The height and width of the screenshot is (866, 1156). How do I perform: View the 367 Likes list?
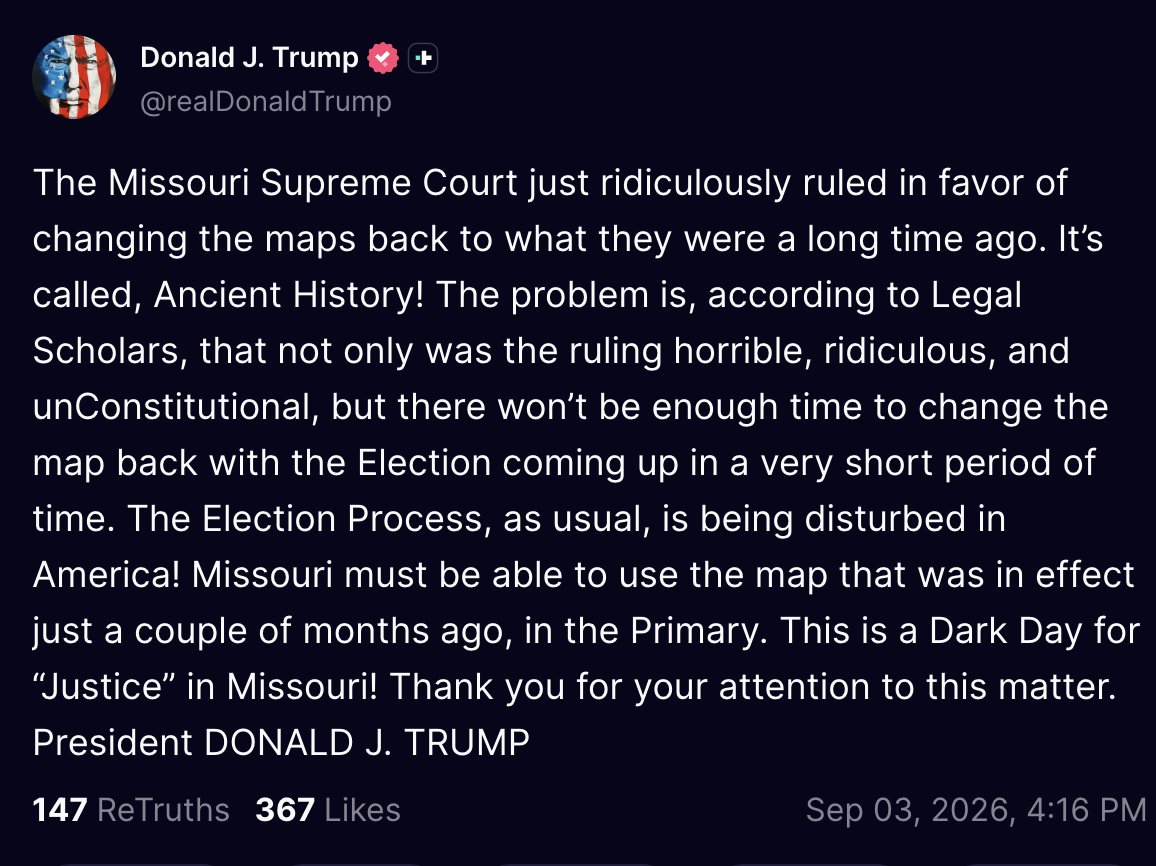point(328,810)
